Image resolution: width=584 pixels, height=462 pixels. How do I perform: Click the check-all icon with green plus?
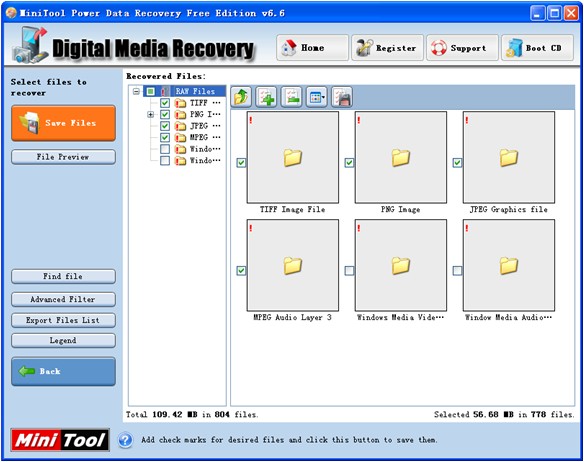coord(266,97)
